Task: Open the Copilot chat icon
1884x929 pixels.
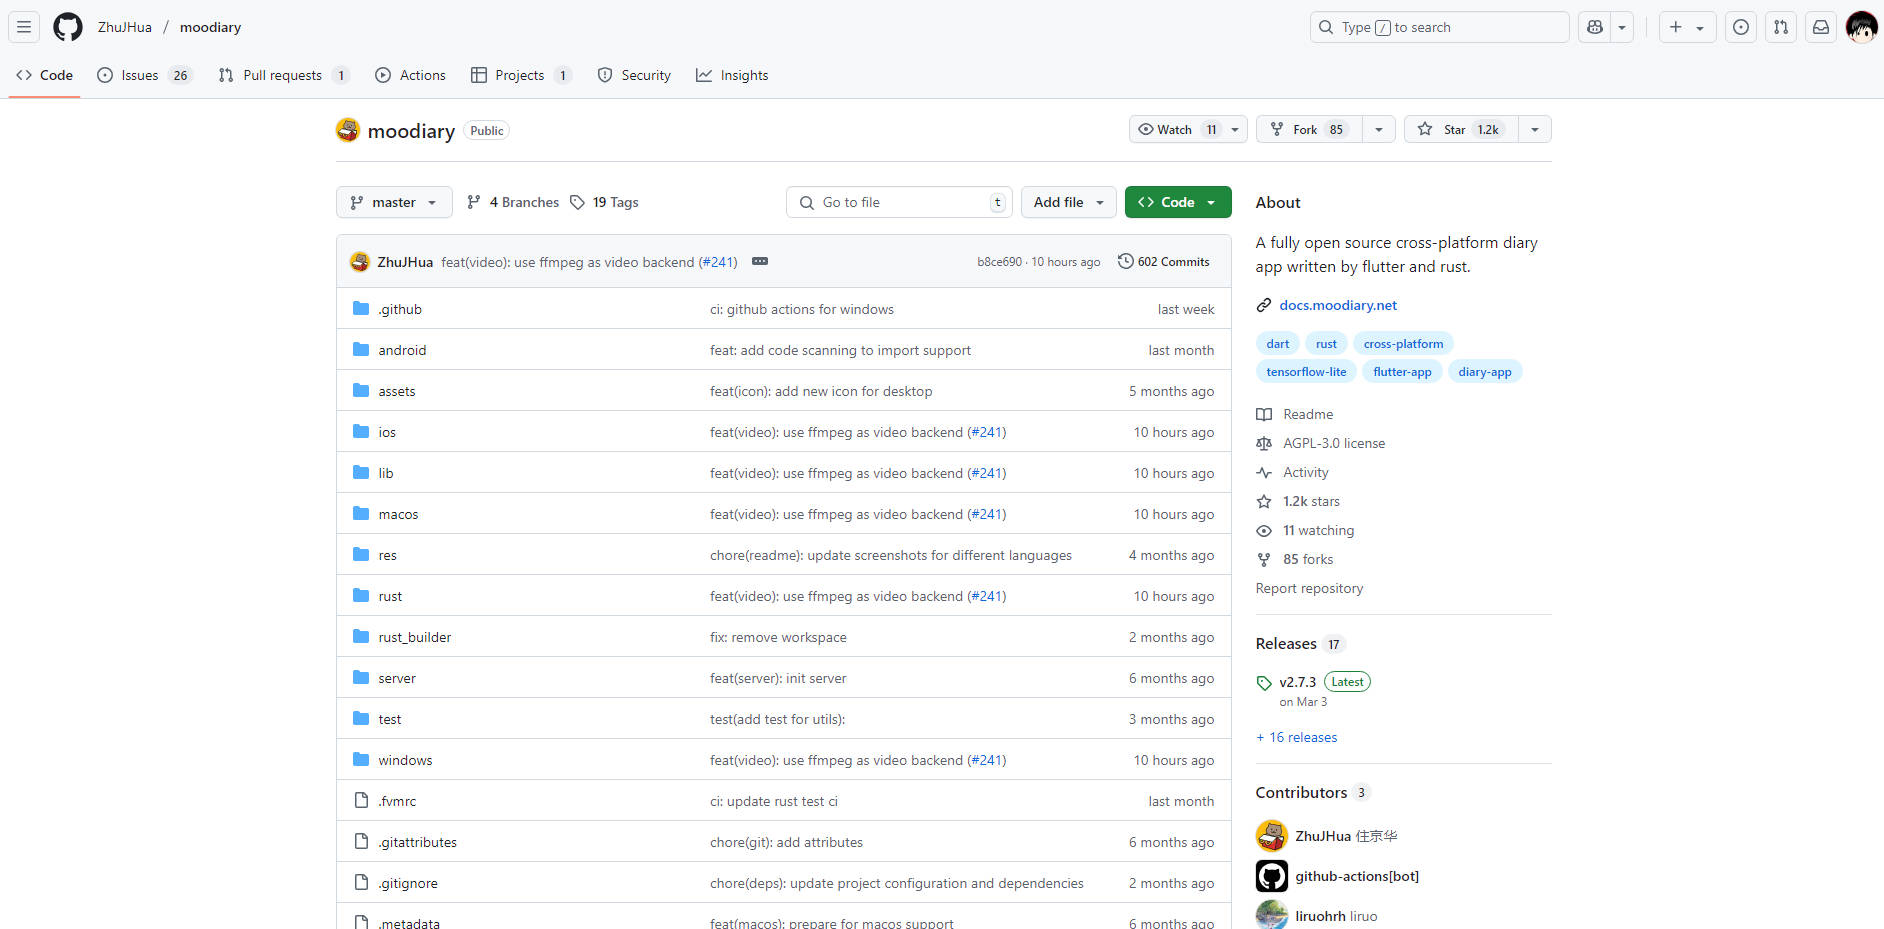Action: coord(1595,27)
